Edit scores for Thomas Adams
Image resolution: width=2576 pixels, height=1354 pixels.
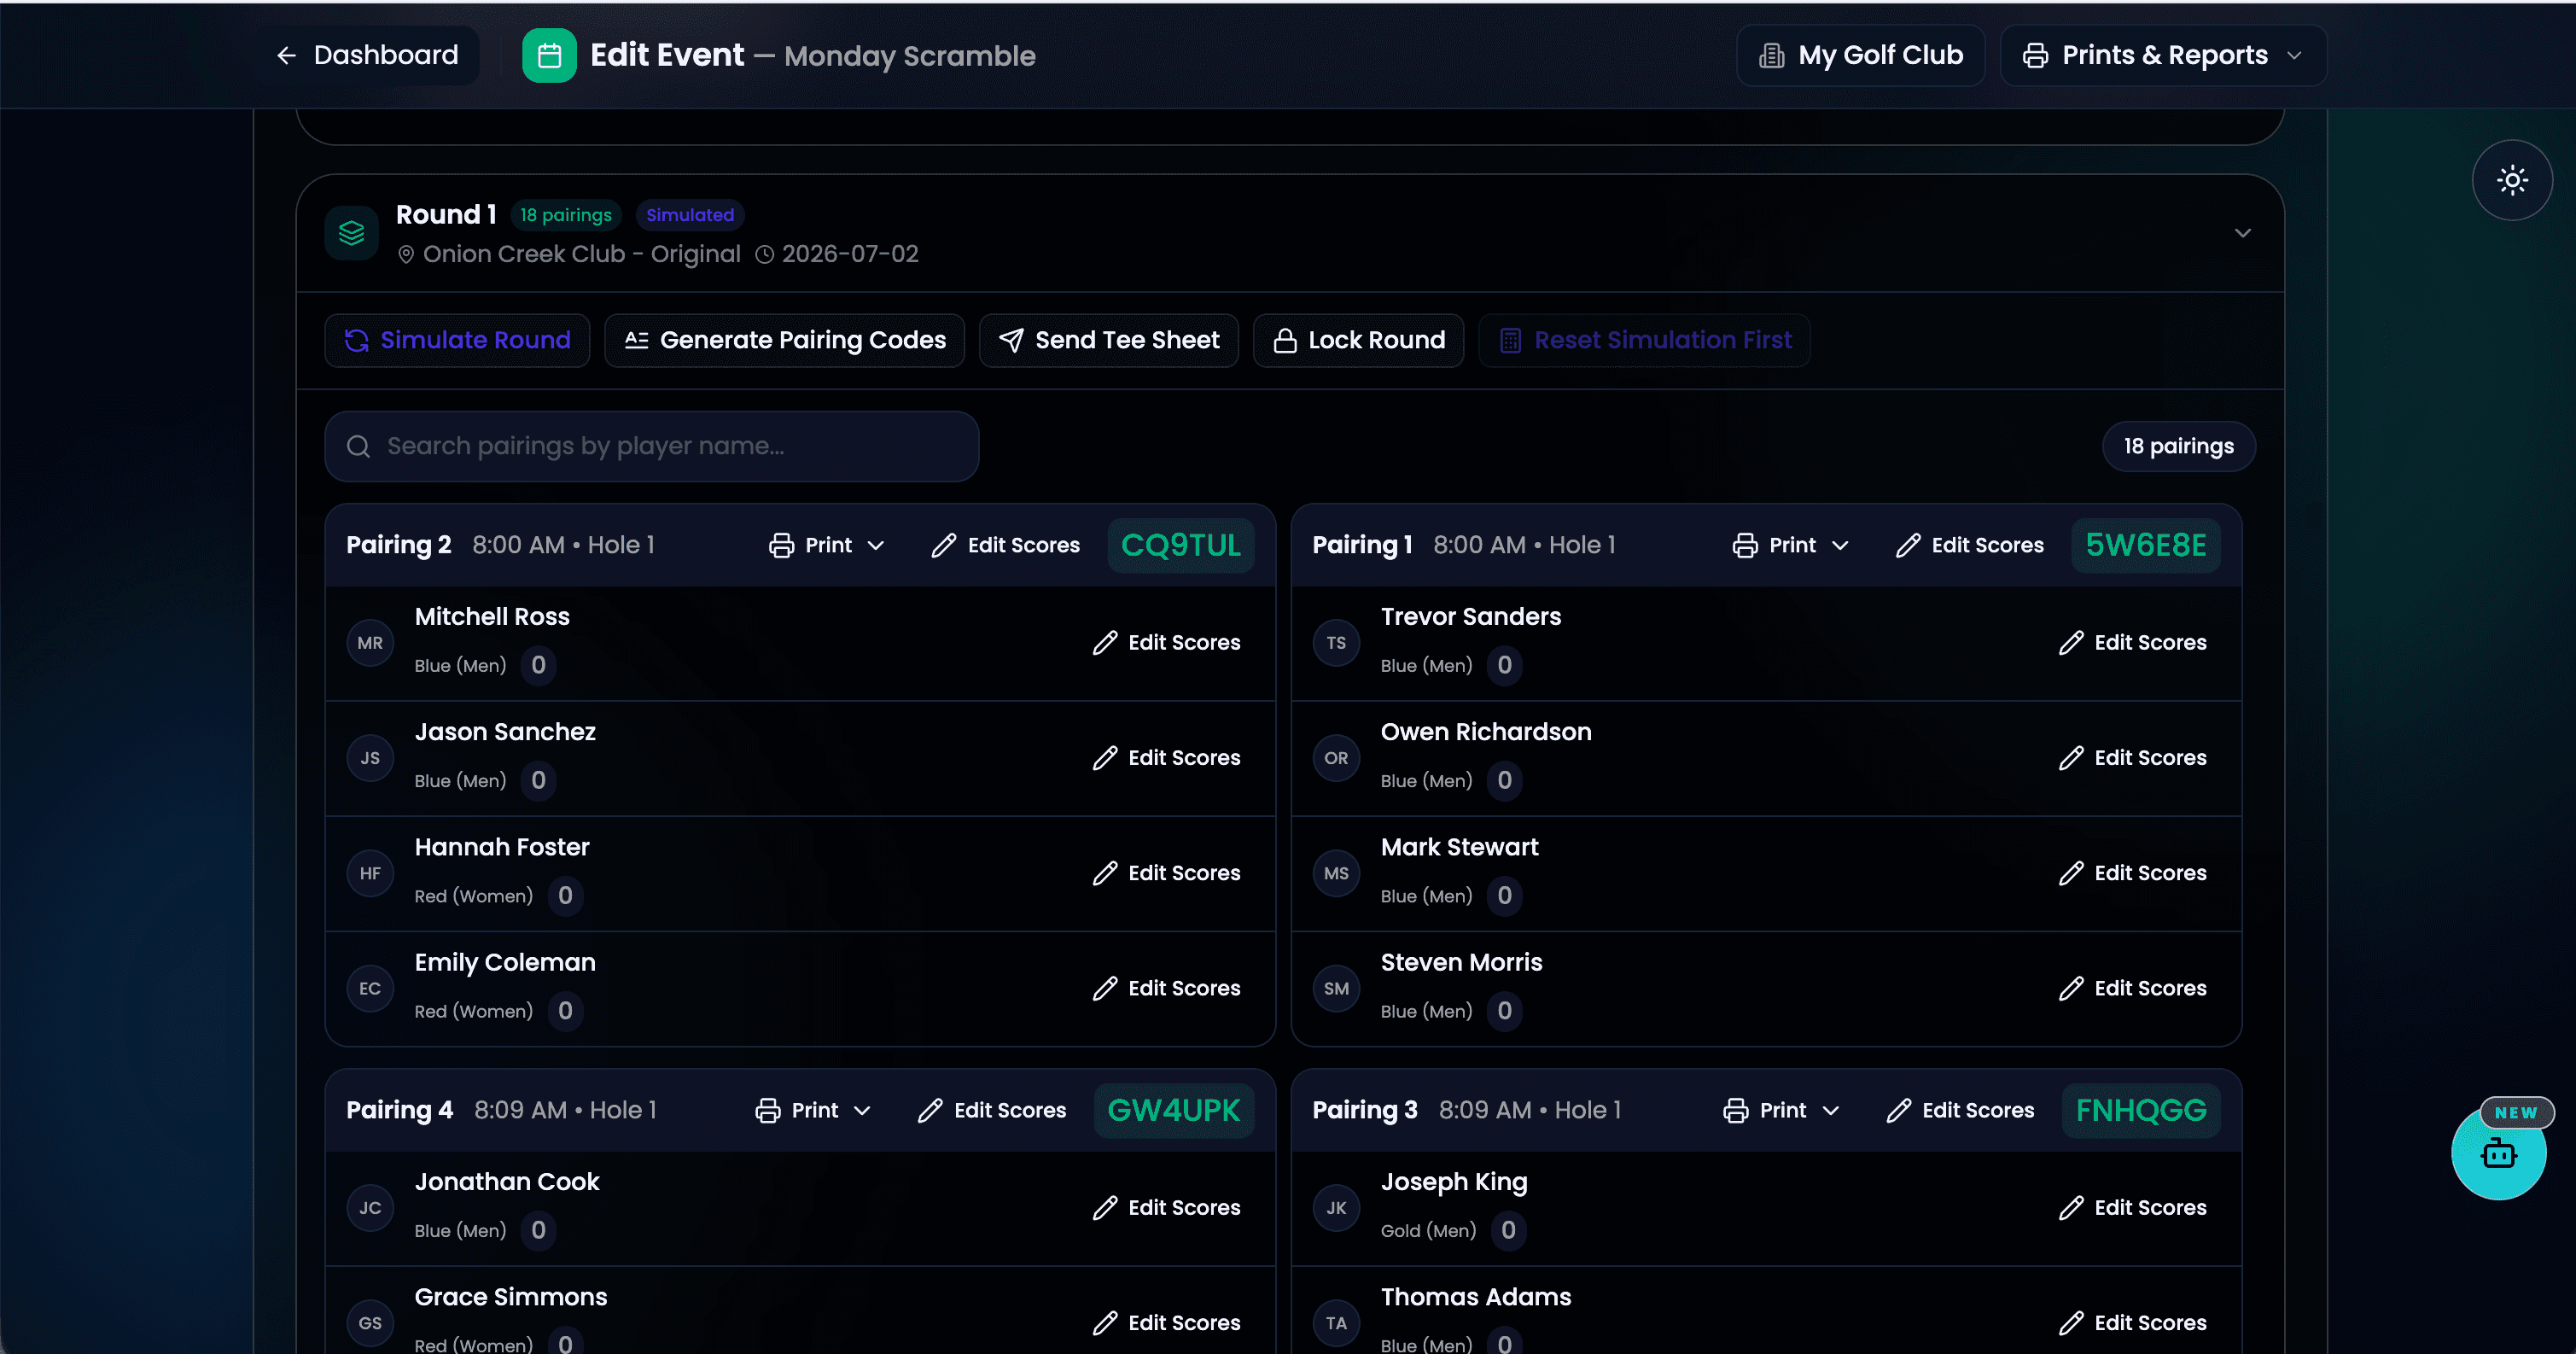point(2132,1323)
